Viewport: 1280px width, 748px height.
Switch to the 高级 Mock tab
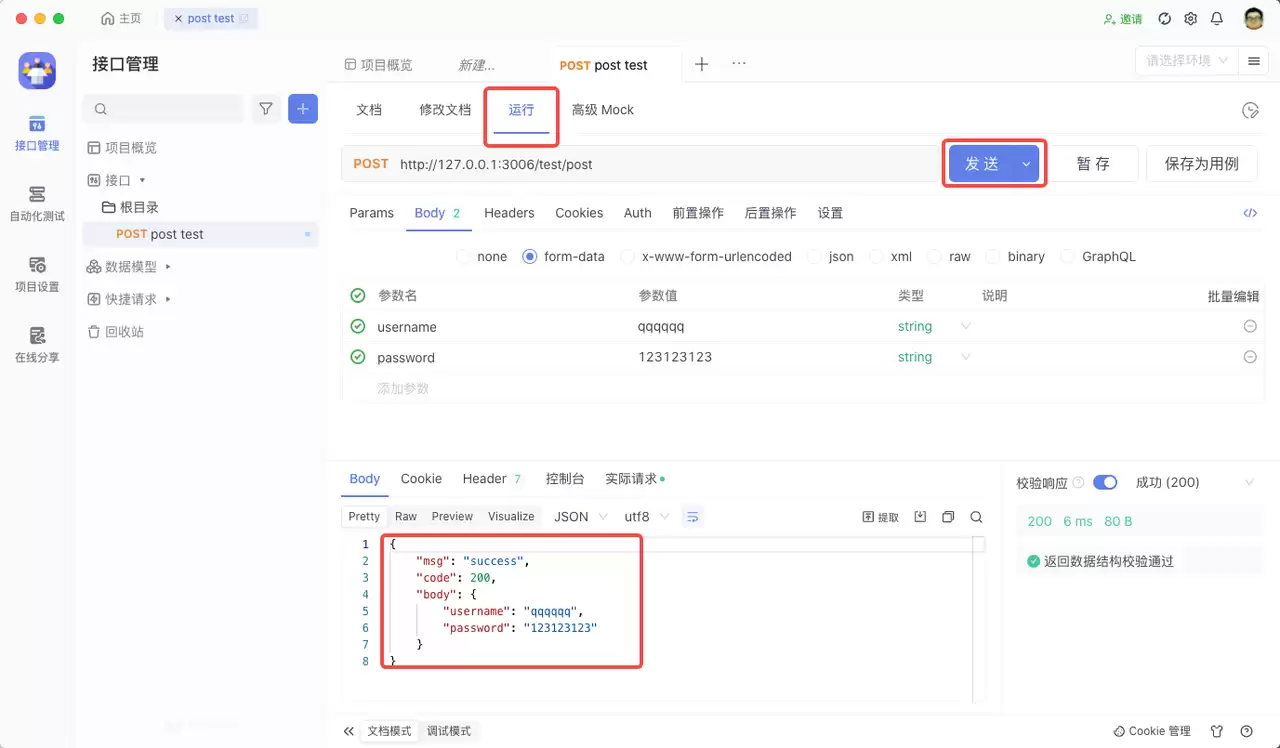click(x=603, y=110)
